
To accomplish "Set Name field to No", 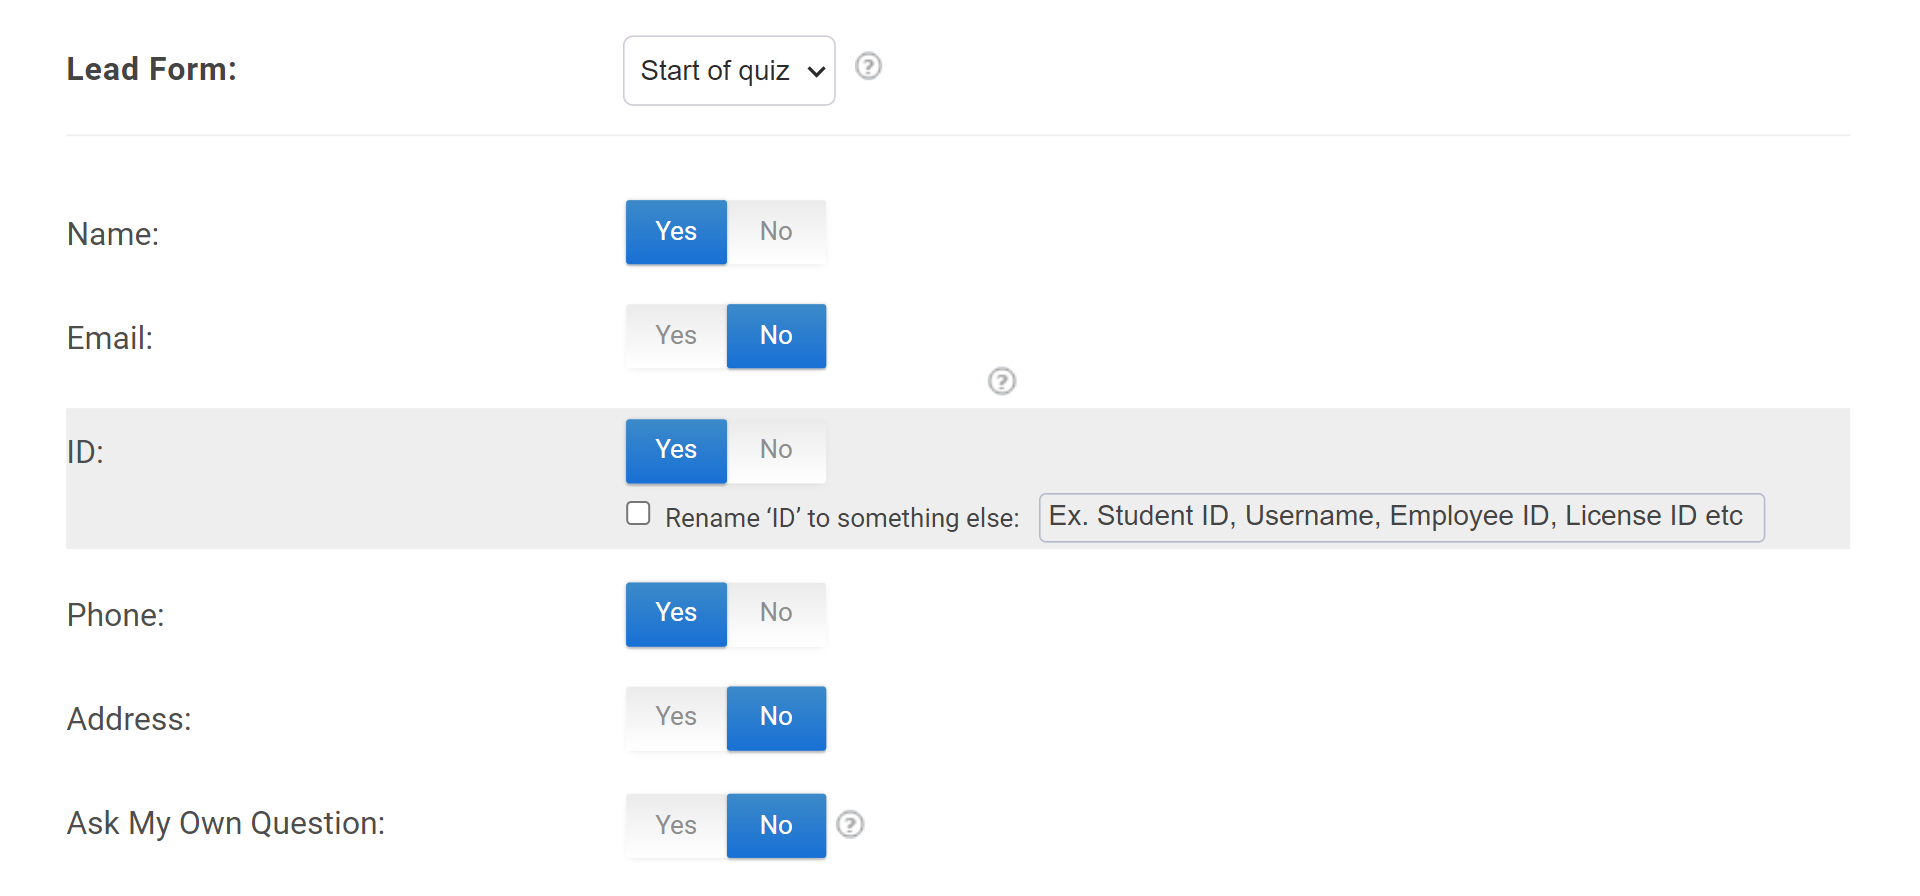I will 776,232.
